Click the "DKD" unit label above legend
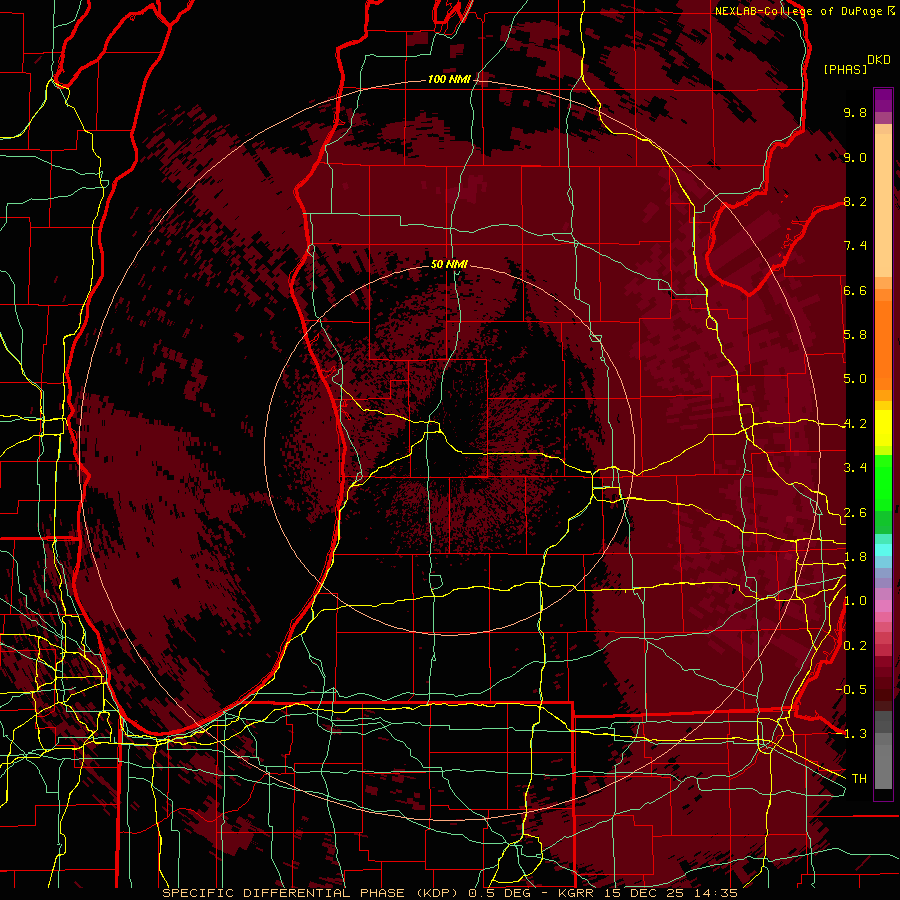This screenshot has height=900, width=900. pyautogui.click(x=878, y=60)
